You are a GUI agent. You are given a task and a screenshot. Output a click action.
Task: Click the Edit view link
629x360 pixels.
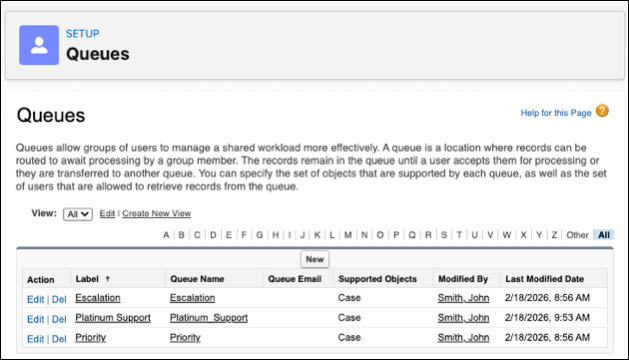[x=107, y=214]
